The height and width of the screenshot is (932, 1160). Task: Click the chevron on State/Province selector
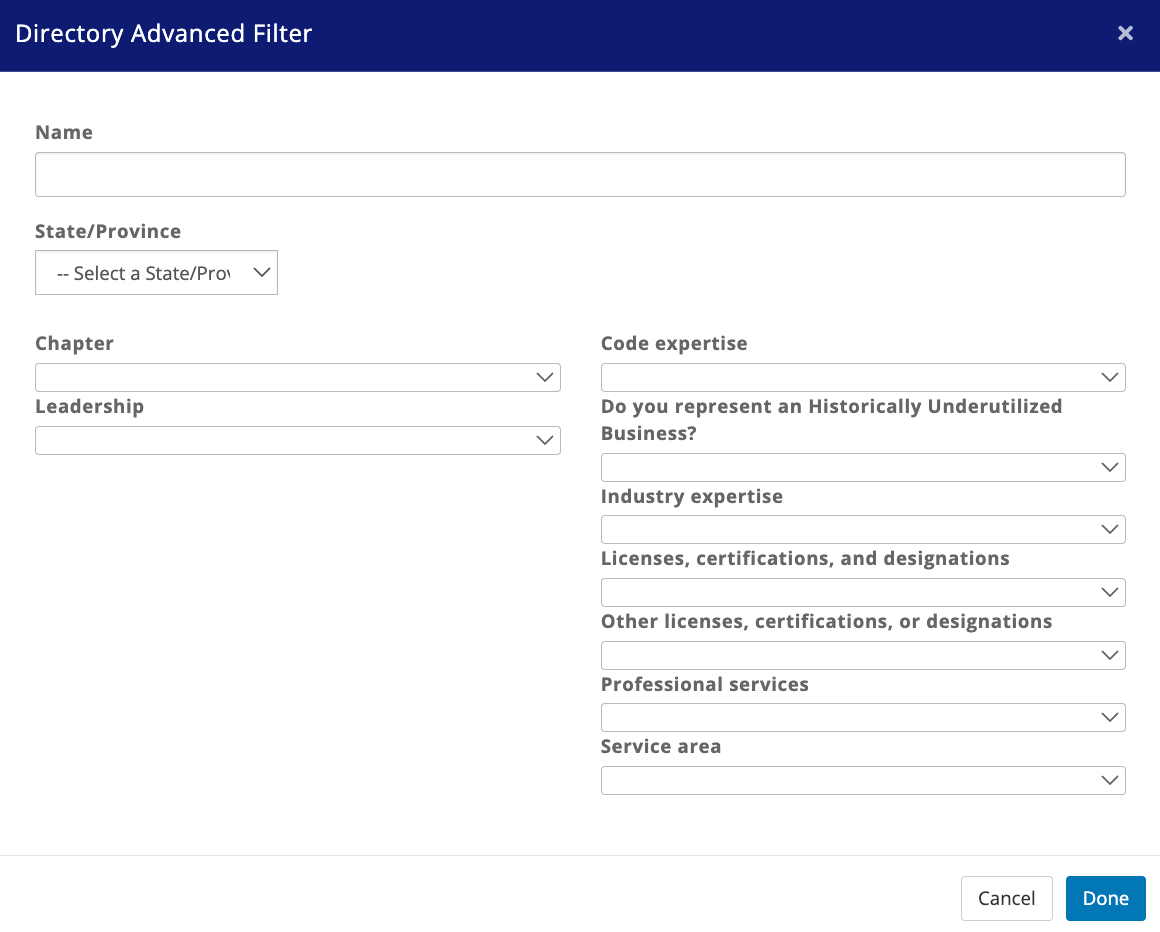pos(260,272)
